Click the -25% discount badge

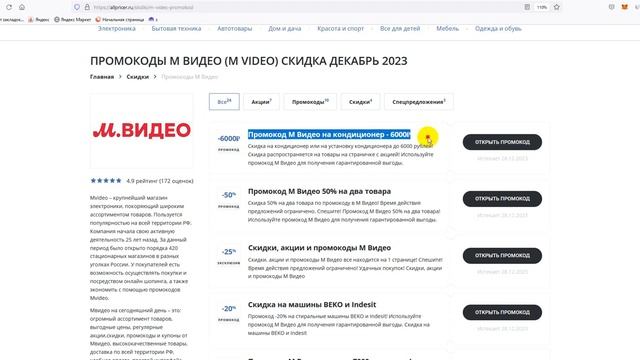(x=229, y=252)
